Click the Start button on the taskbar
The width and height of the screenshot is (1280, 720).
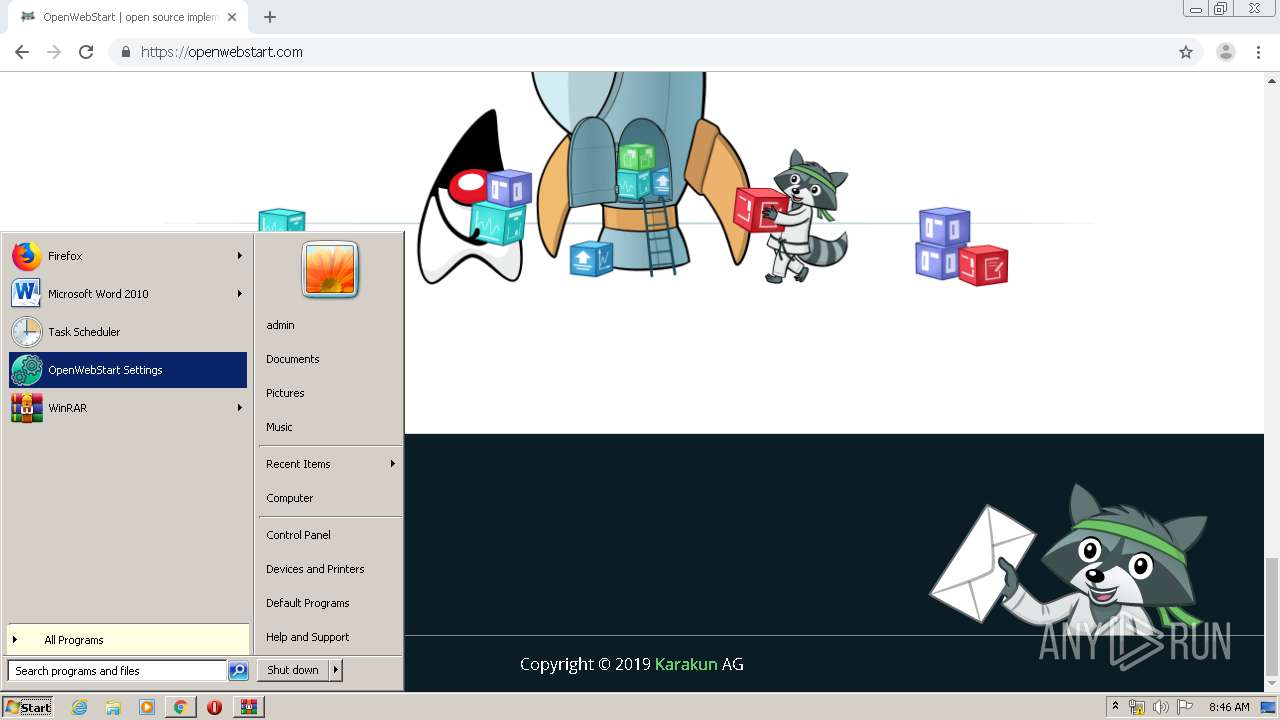pyautogui.click(x=28, y=707)
